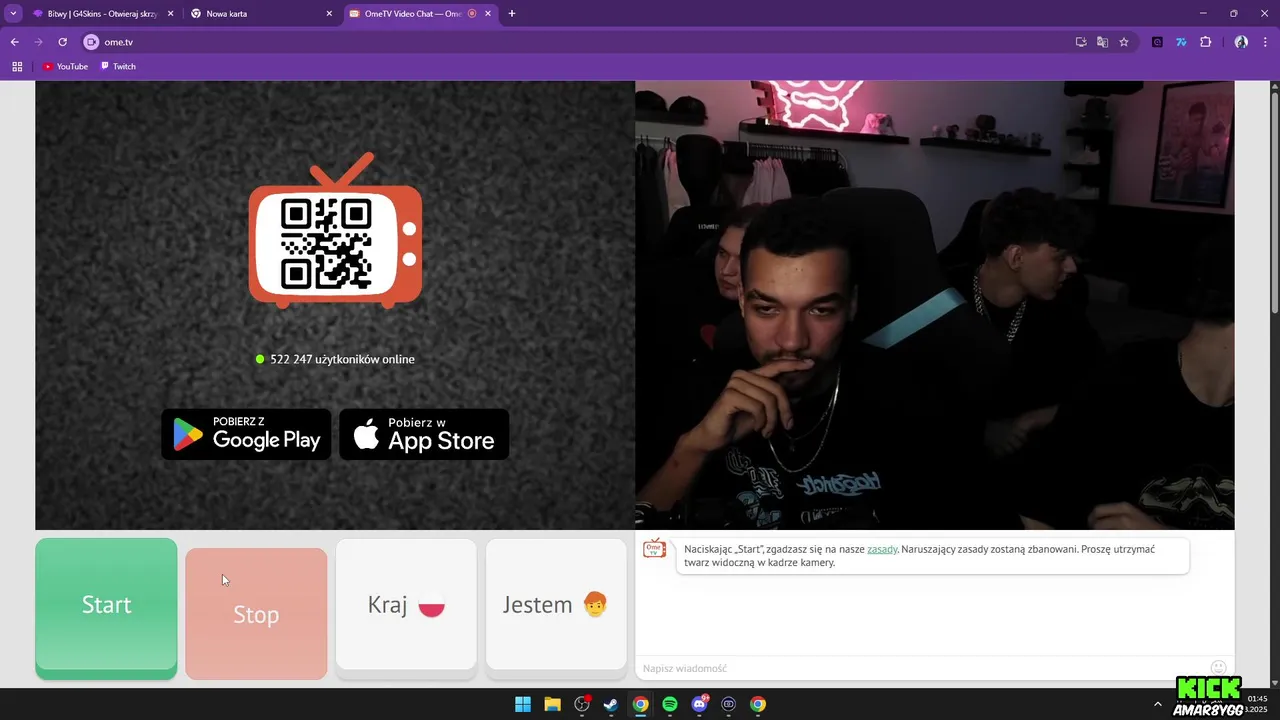Open a new browser tab
The image size is (1280, 720).
[x=512, y=14]
